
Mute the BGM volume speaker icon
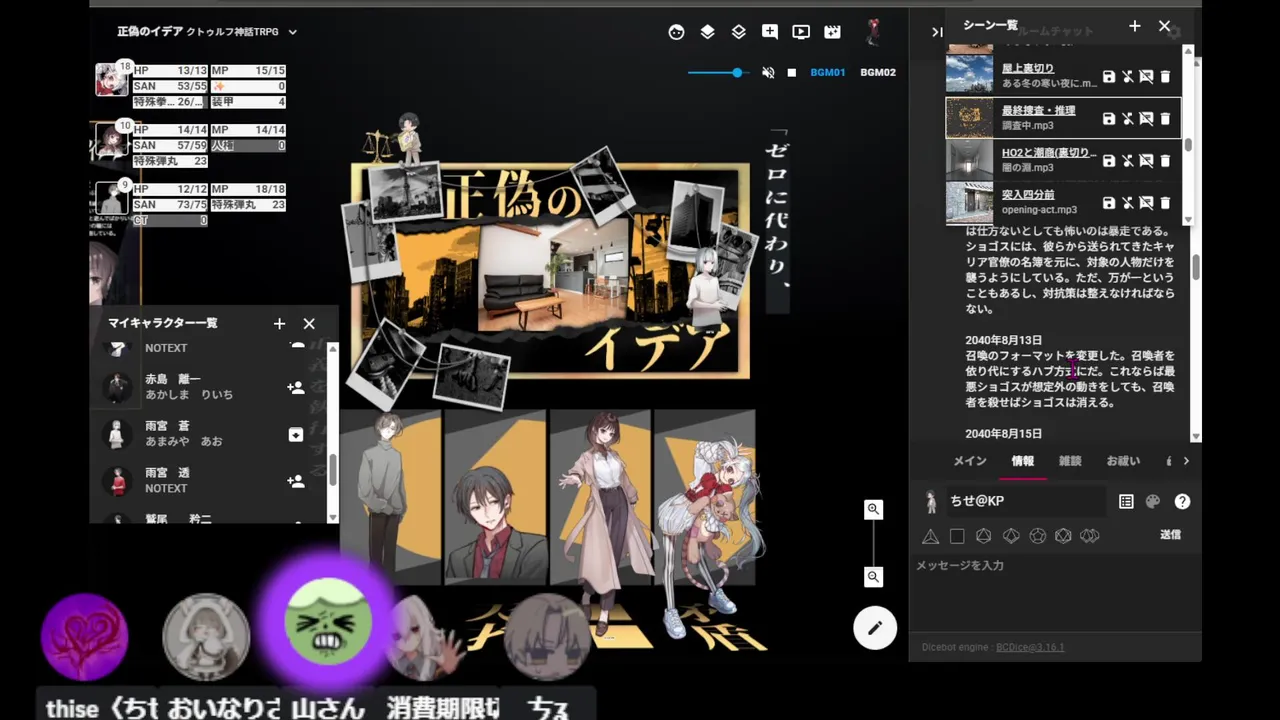point(768,72)
